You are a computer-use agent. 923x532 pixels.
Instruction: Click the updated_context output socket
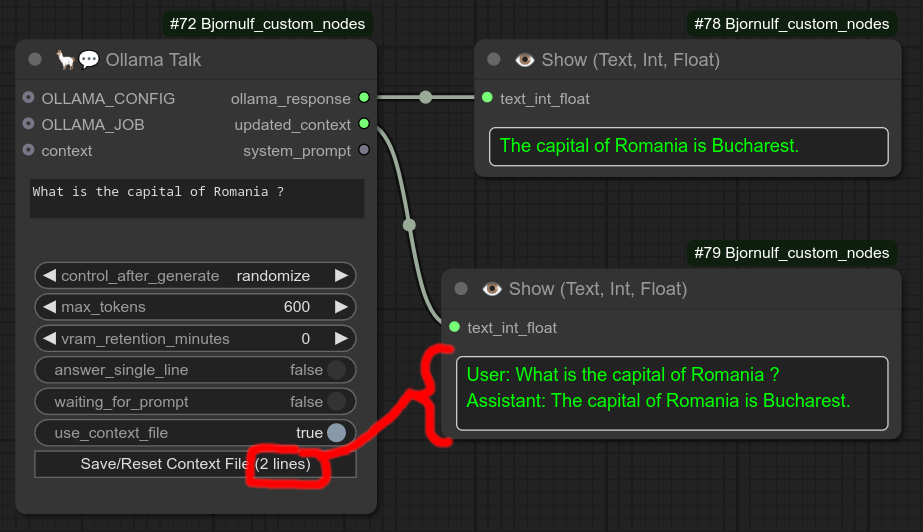point(364,124)
